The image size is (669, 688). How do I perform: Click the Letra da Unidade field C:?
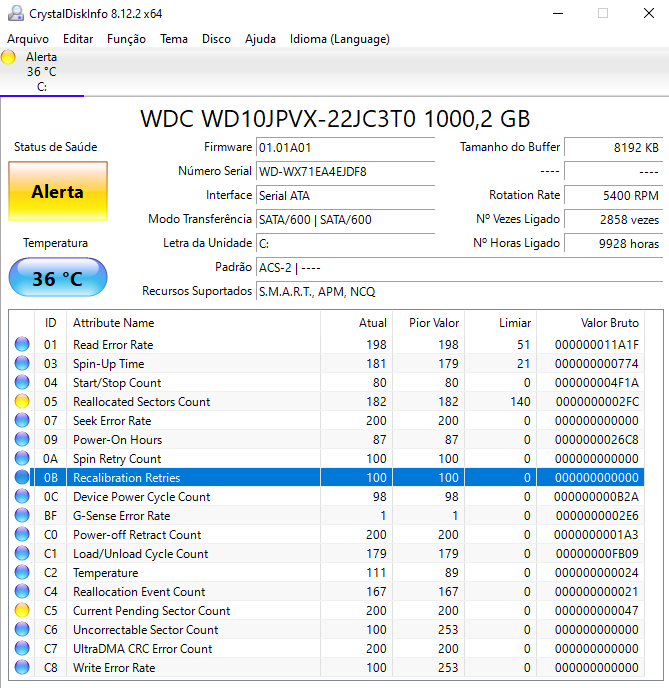pos(345,244)
